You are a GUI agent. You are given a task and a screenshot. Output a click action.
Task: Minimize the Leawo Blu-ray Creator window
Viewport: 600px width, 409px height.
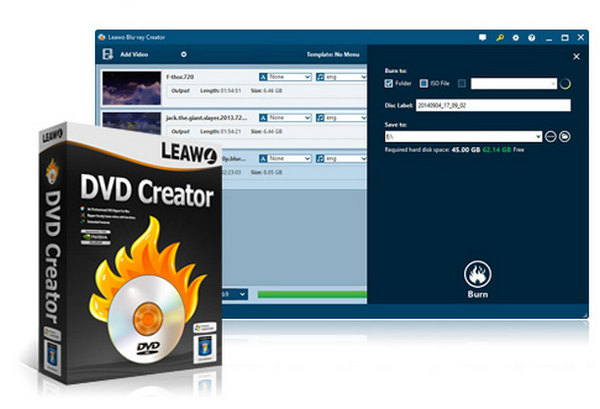click(x=549, y=38)
